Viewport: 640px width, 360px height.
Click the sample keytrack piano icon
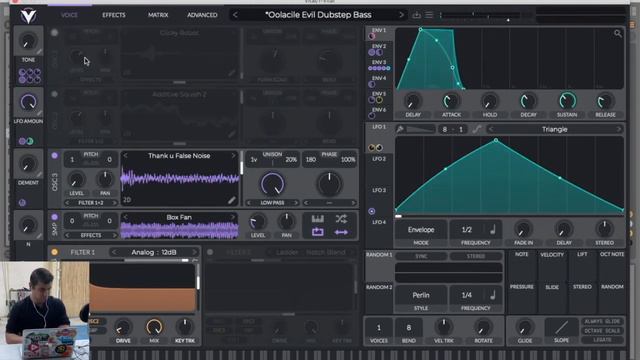[318, 219]
